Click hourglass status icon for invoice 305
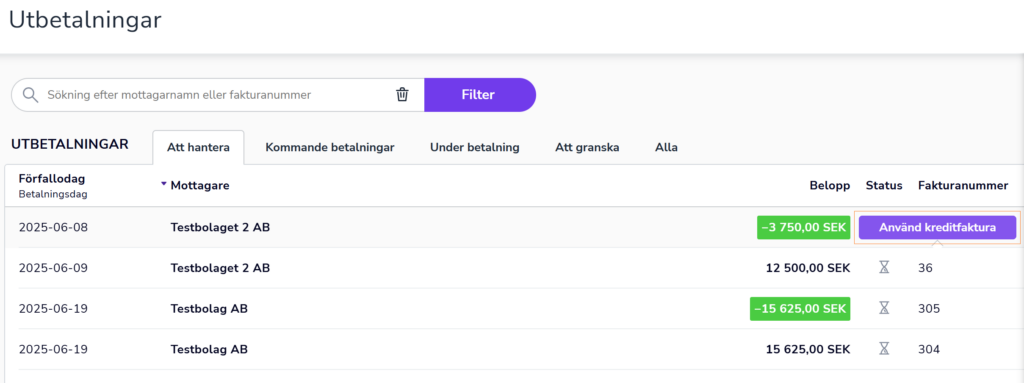The height and width of the screenshot is (383, 1024). coord(884,308)
